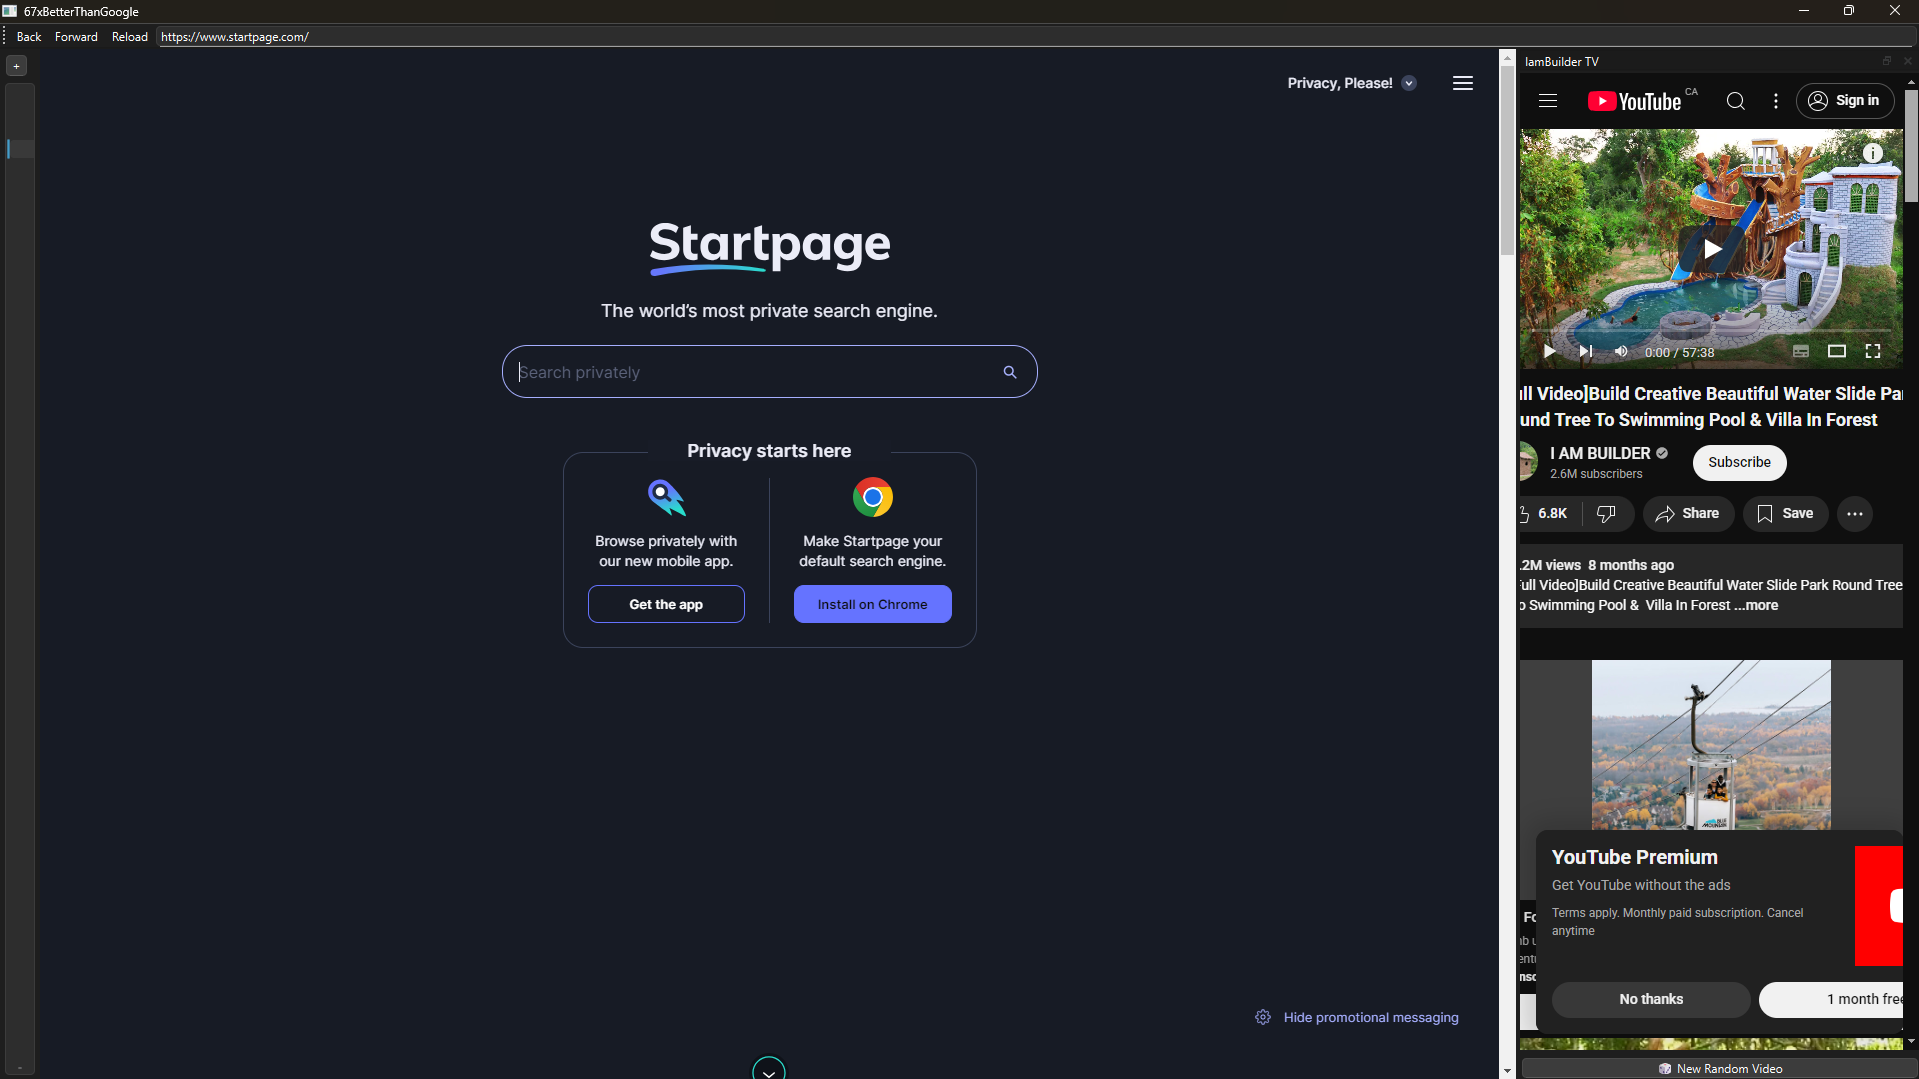
Task: Click the Forward navigation item
Action: 76,37
